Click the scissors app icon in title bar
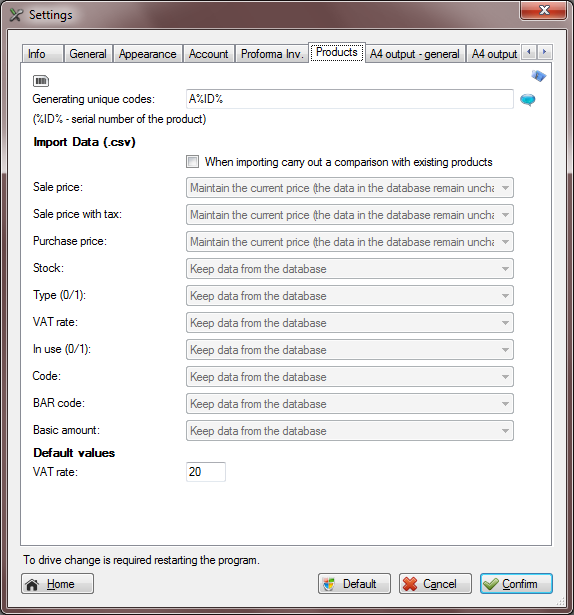Screen dimensions: 574x615 (16, 15)
